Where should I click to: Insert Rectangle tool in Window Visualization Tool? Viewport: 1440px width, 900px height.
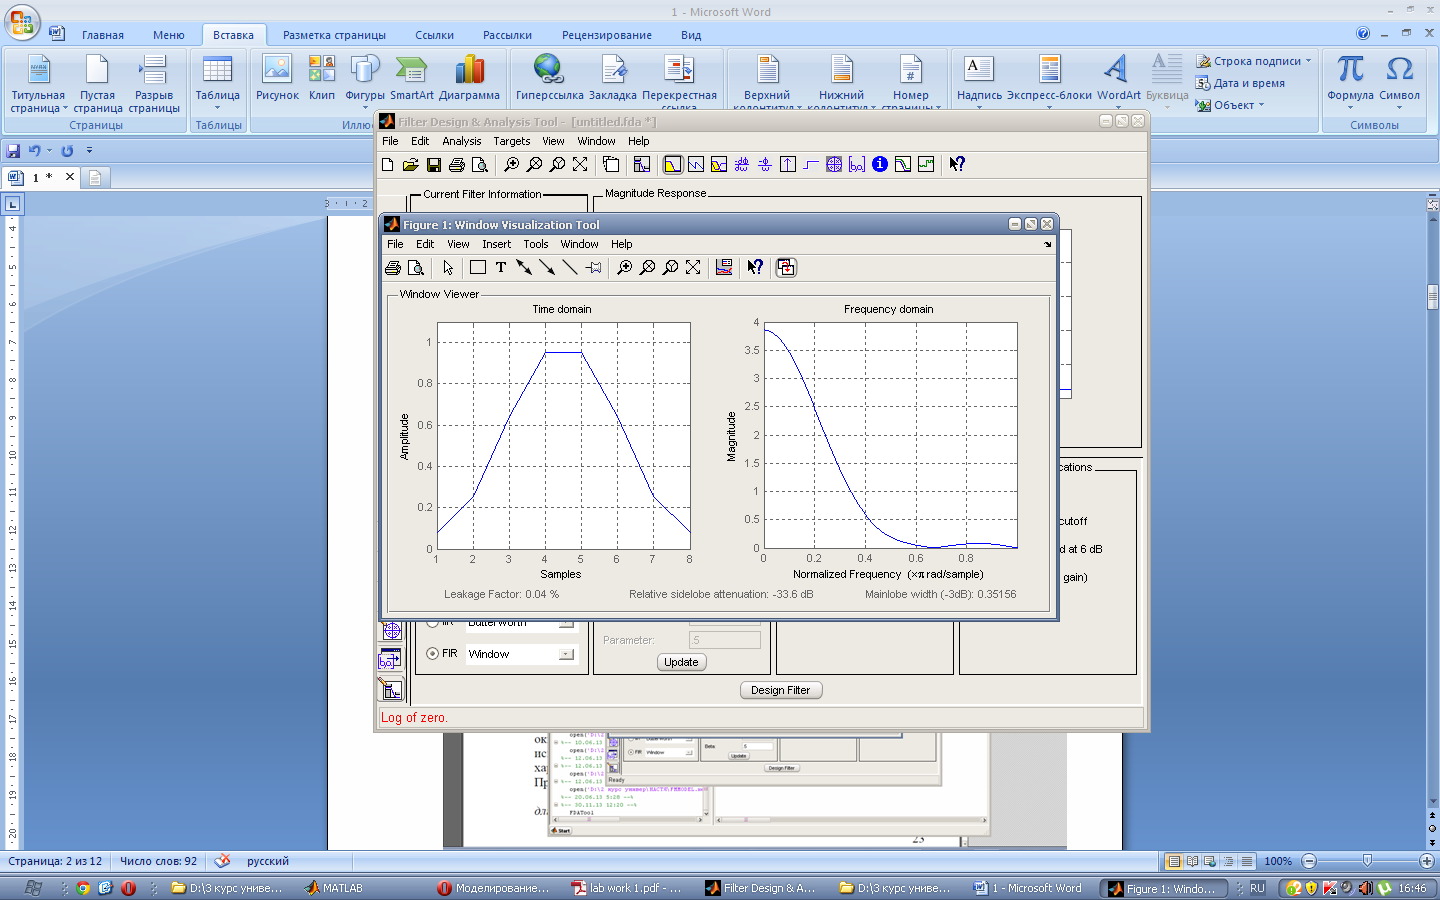point(478,268)
